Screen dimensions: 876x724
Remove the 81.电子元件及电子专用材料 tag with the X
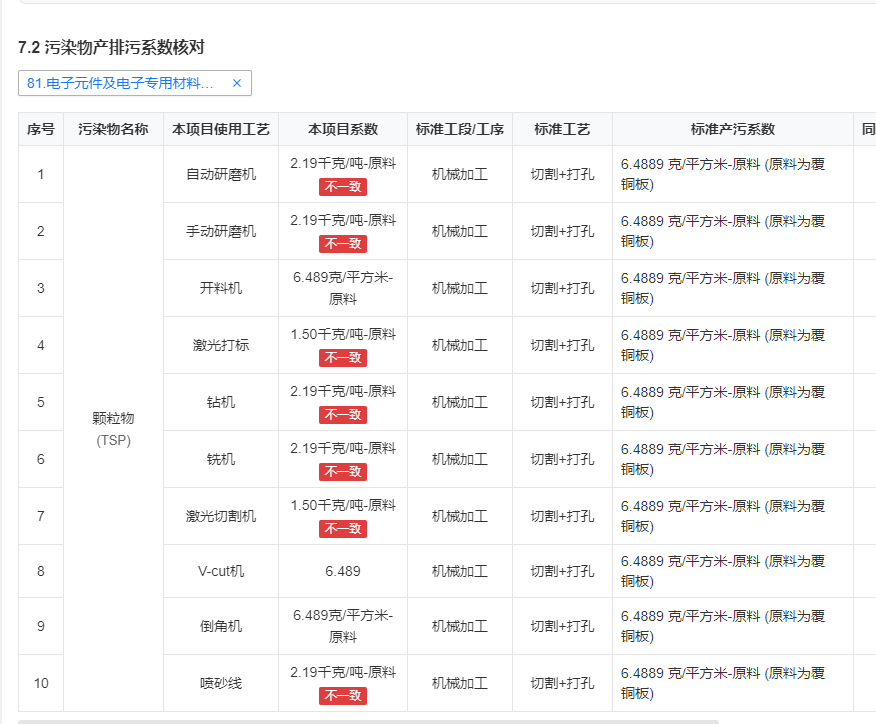[237, 83]
